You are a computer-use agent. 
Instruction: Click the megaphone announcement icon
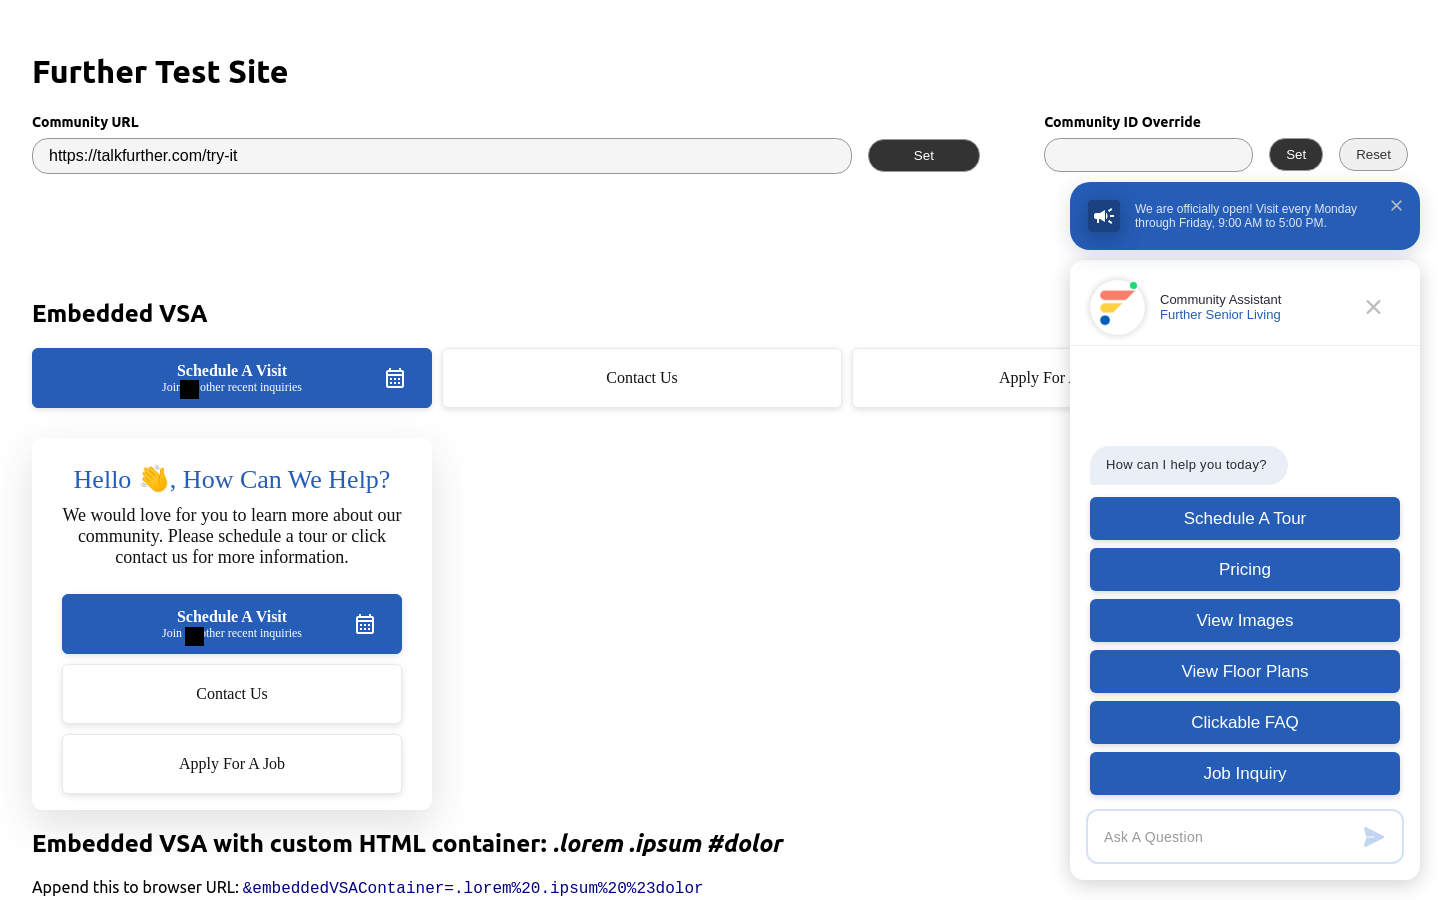click(x=1104, y=216)
